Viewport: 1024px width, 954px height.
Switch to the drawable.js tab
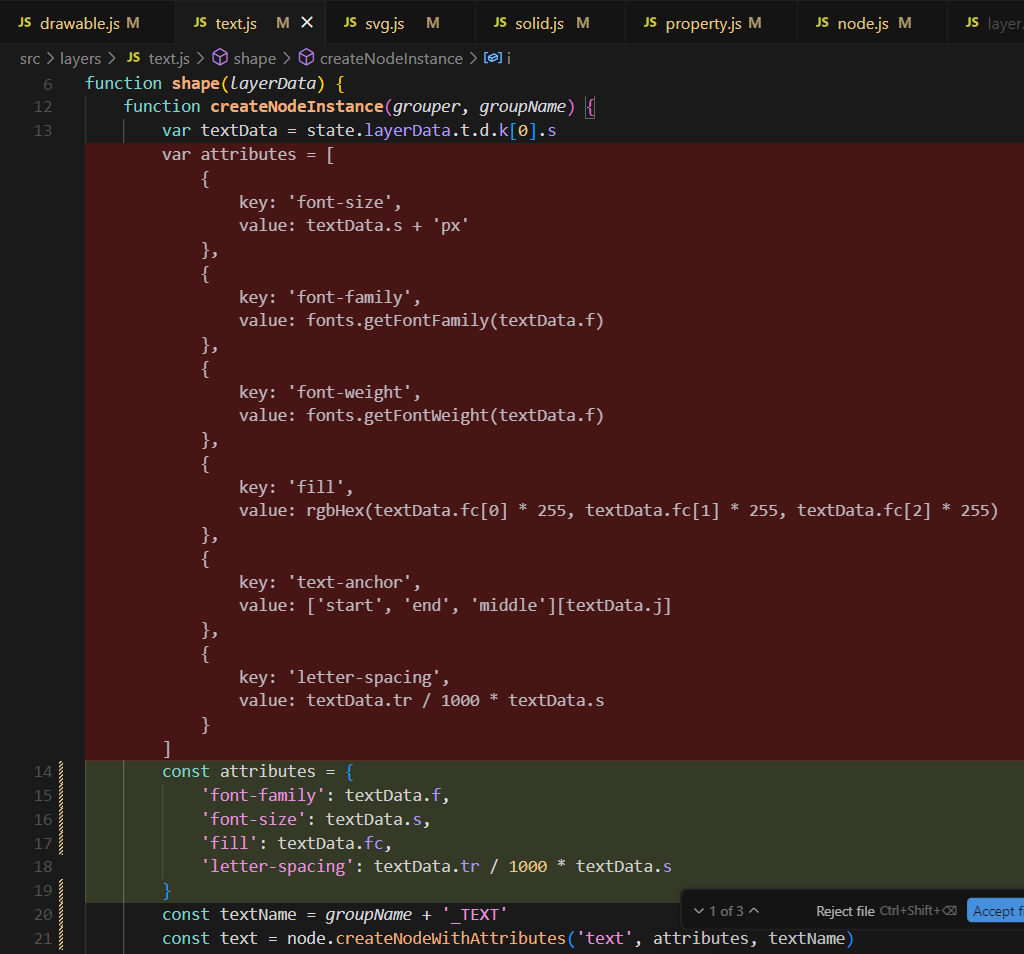pyautogui.click(x=80, y=22)
